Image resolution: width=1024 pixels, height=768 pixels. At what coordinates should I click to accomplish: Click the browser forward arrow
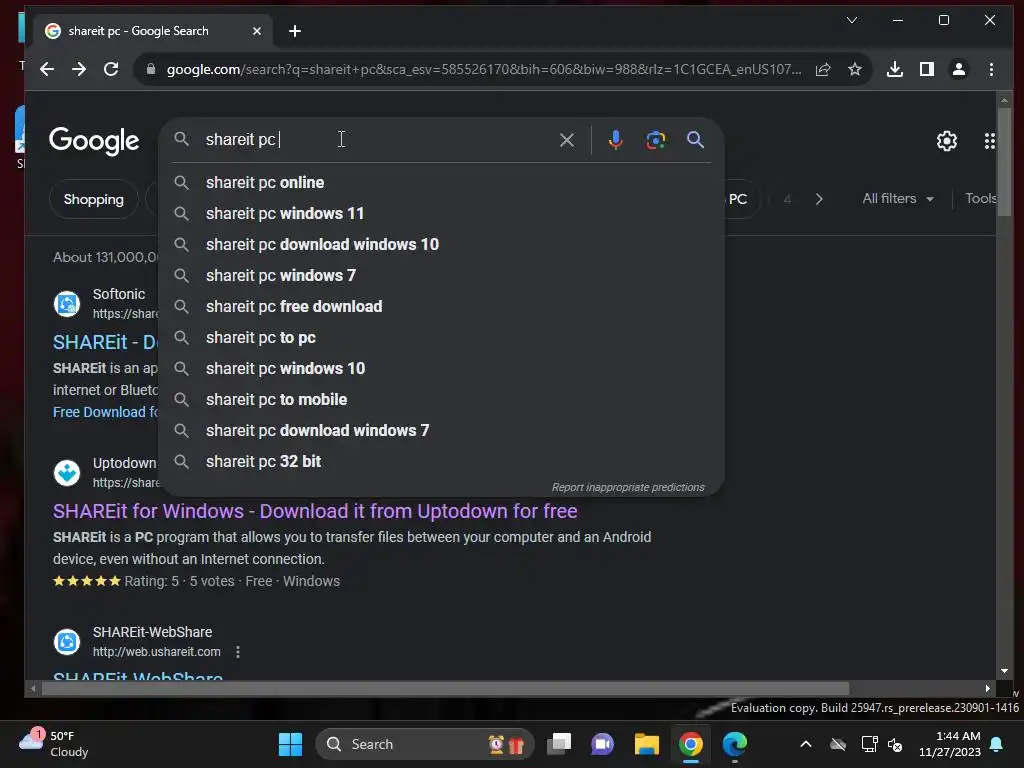(79, 69)
